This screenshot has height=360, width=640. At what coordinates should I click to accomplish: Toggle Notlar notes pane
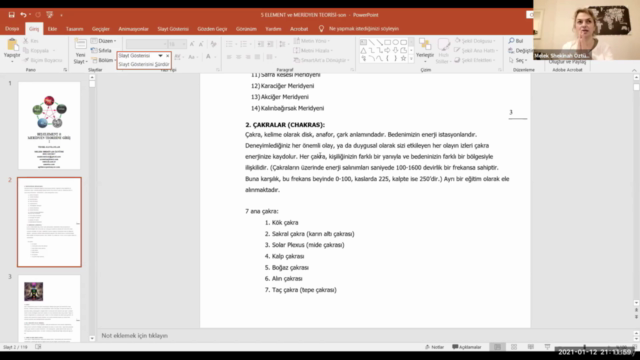coord(434,347)
